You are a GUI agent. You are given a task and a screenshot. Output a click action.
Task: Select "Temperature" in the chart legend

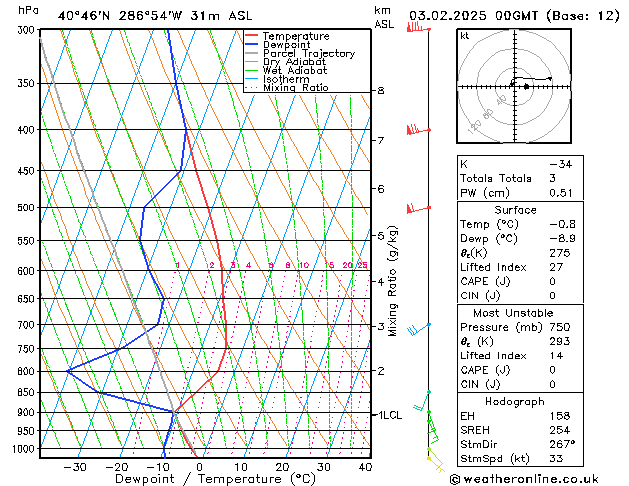(x=296, y=36)
